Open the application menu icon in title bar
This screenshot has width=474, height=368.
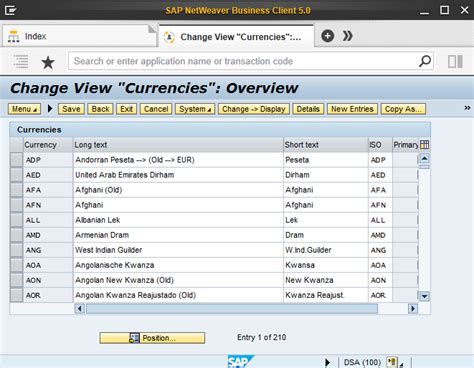pyautogui.click(x=10, y=10)
